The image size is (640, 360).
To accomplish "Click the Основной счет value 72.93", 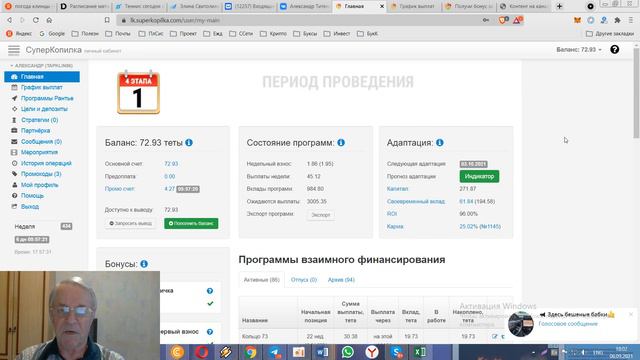I will coord(171,164).
